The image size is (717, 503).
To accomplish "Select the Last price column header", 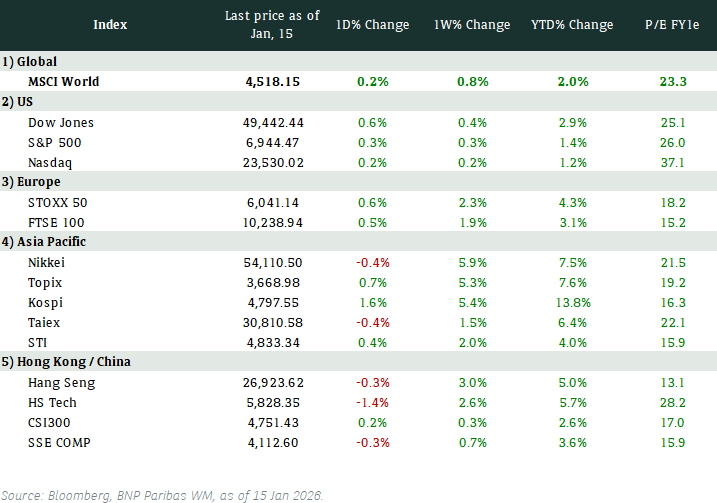I will (x=271, y=24).
